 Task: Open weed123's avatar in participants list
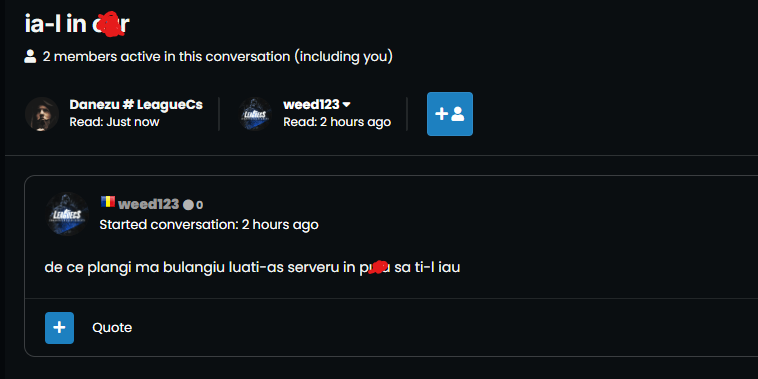(x=255, y=114)
